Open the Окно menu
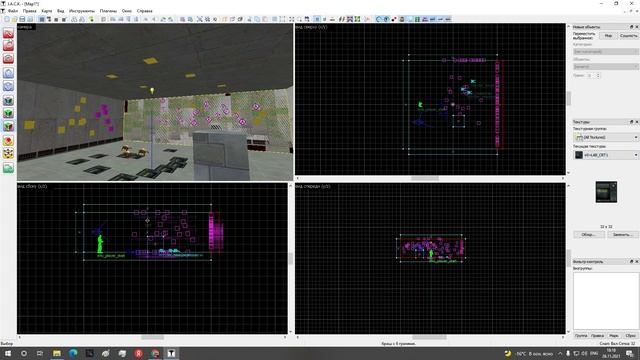 click(x=127, y=11)
